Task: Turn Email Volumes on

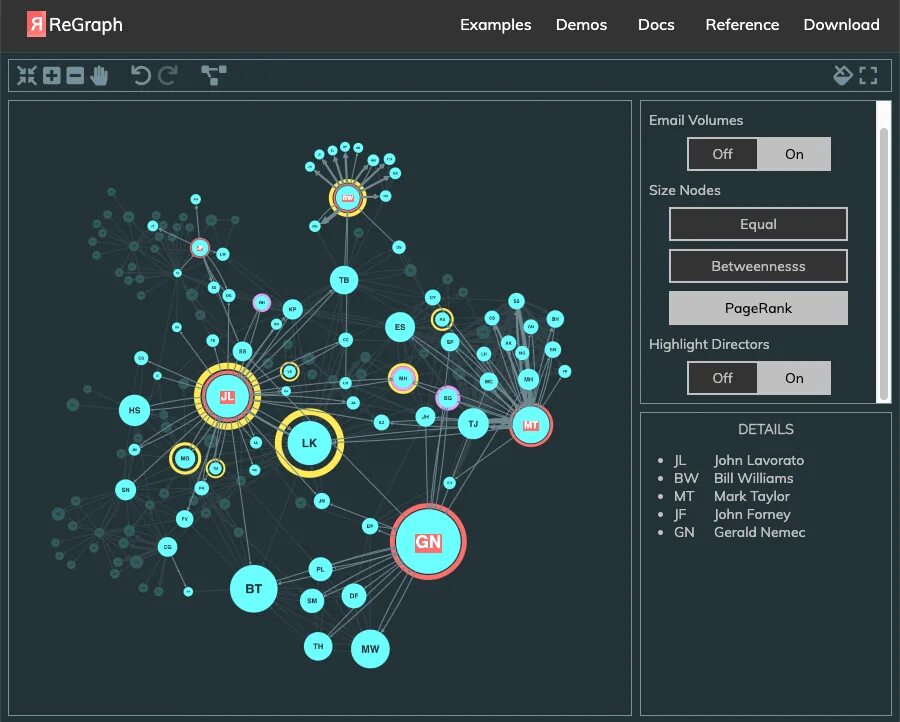Action: 794,154
